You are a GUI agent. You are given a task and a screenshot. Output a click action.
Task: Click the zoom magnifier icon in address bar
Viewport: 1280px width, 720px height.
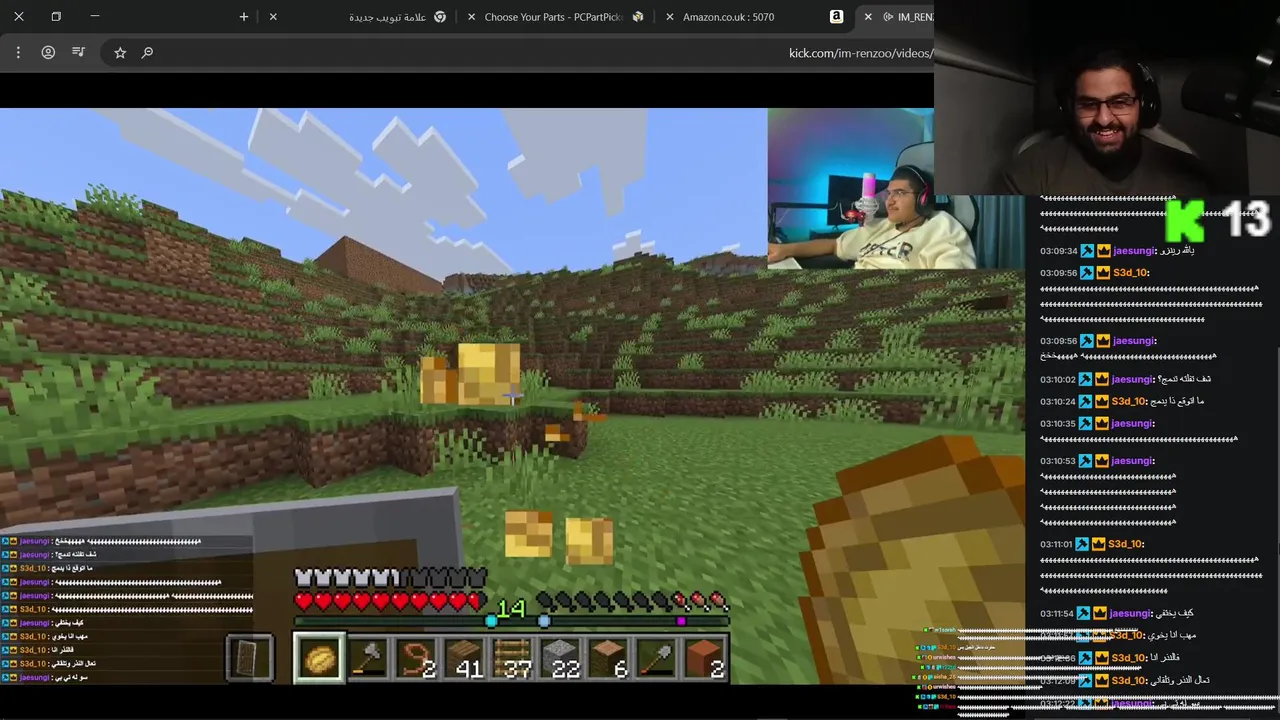click(148, 52)
